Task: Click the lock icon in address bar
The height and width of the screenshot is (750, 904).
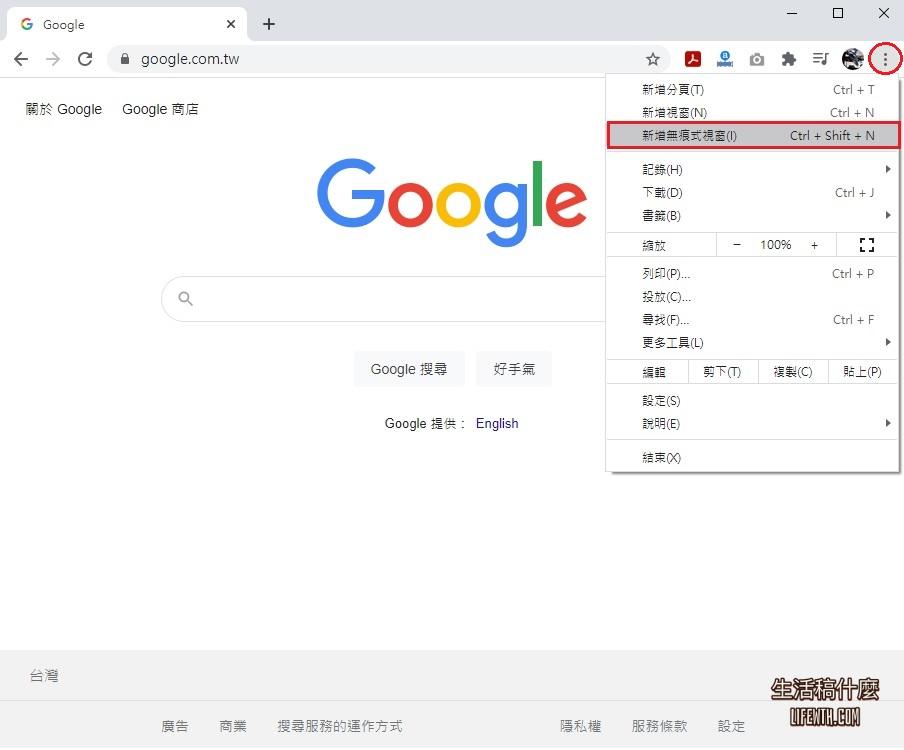Action: [x=125, y=59]
